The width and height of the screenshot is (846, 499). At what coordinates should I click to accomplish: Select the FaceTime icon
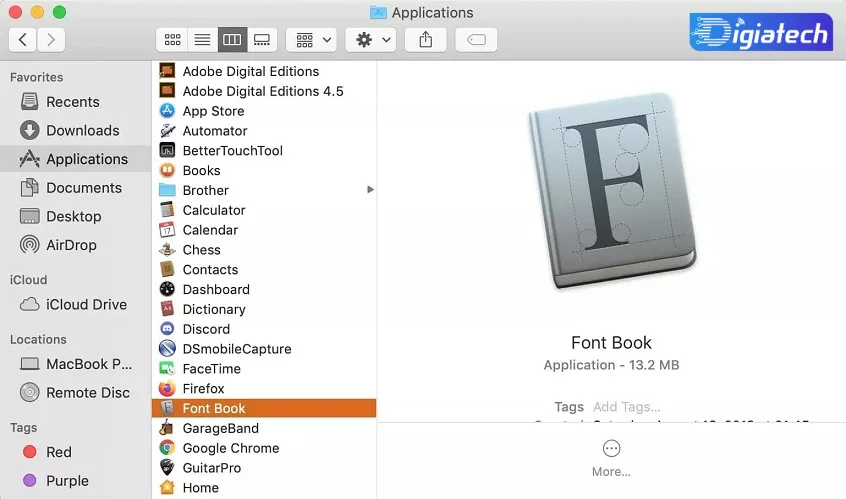point(167,368)
